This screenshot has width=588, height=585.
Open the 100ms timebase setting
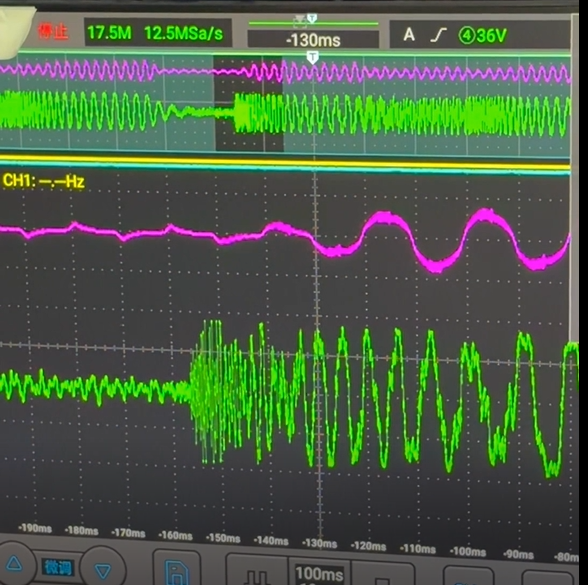(x=319, y=574)
